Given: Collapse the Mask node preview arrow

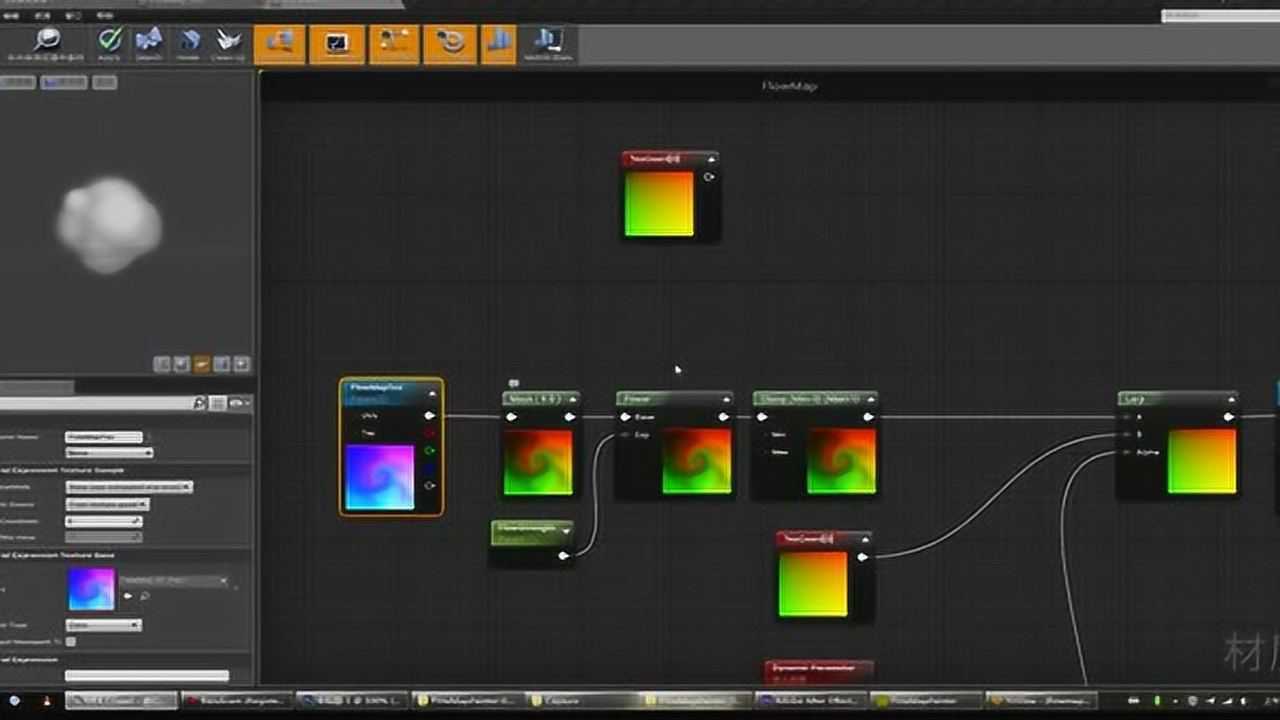Looking at the screenshot, I should tap(571, 399).
